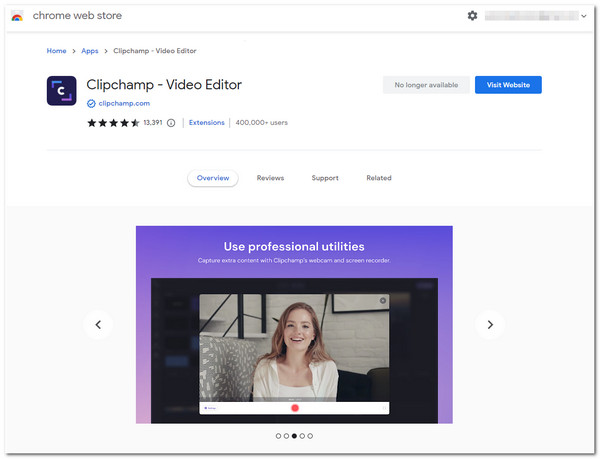Switch to the Support tab
The width and height of the screenshot is (600, 459).
[325, 178]
